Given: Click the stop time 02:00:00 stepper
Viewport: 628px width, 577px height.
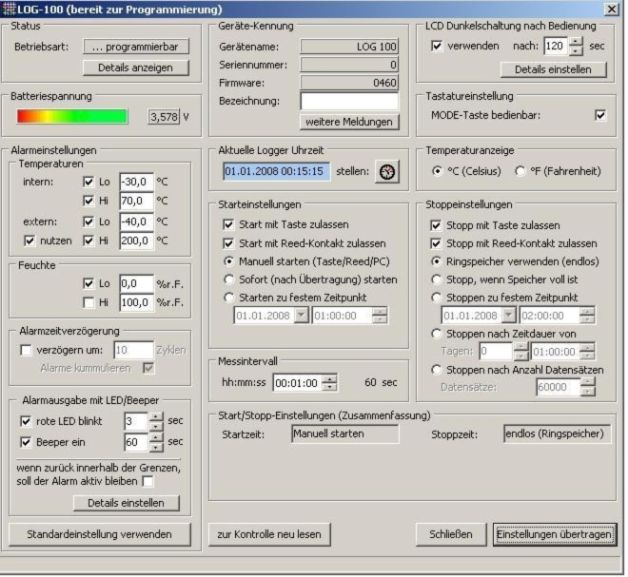Looking at the screenshot, I should click(587, 316).
